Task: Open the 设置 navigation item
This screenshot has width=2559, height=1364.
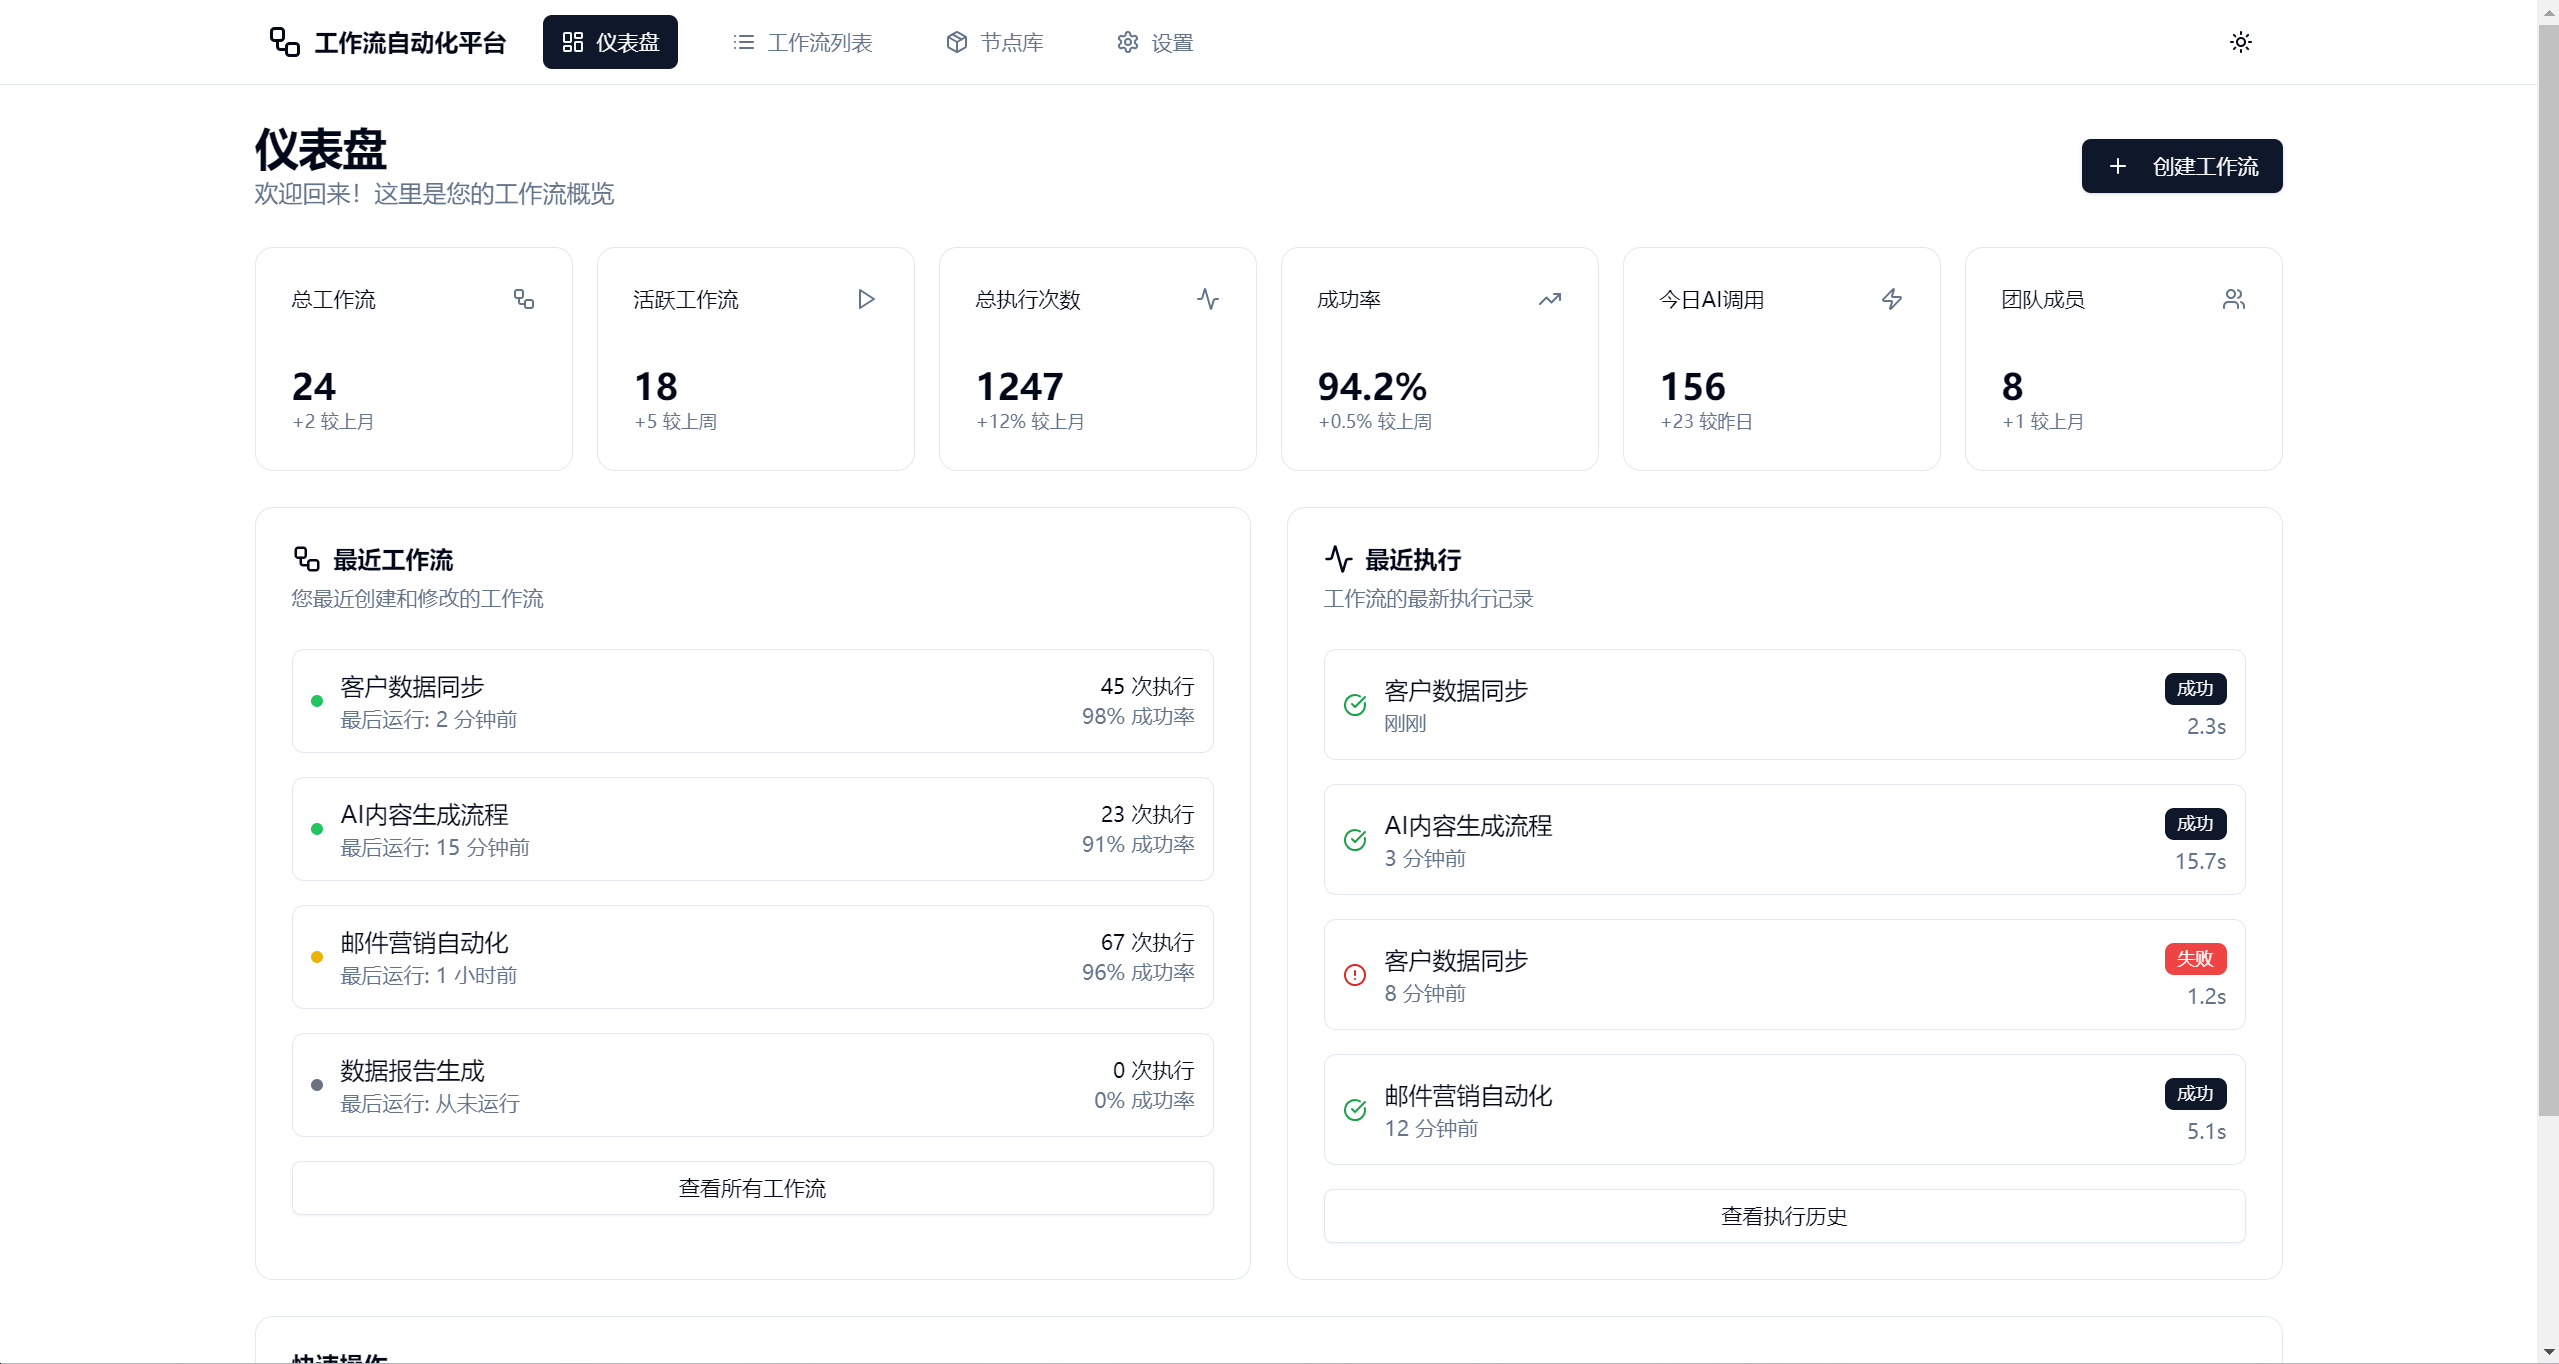Action: [1155, 42]
